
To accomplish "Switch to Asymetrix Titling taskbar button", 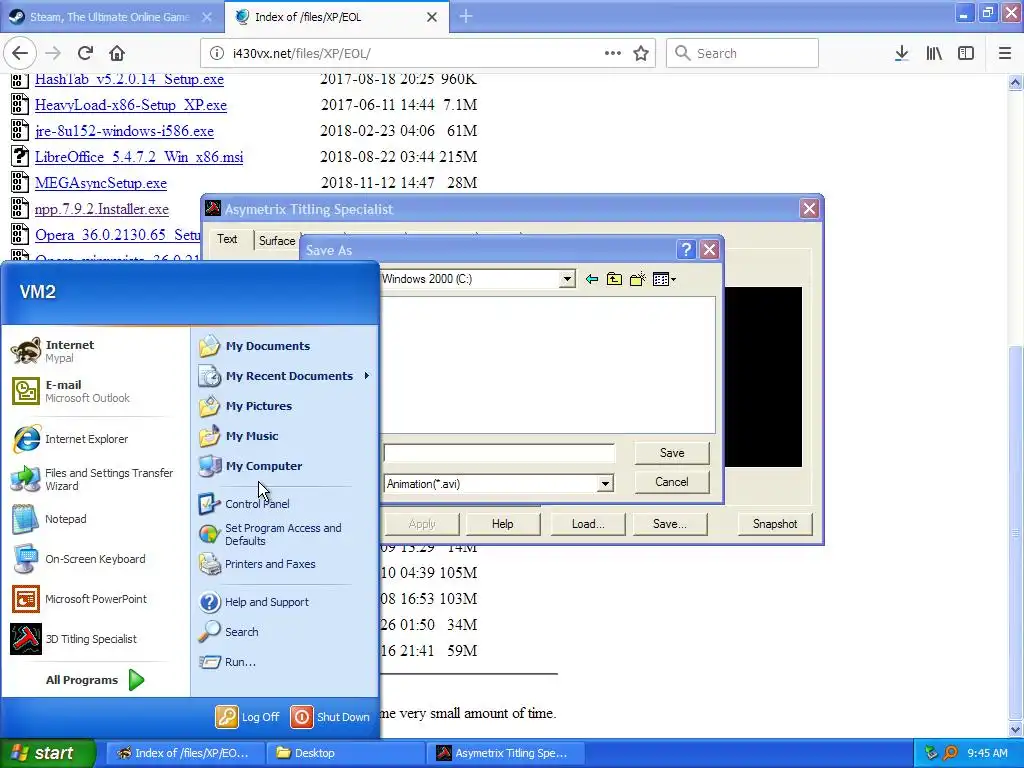I will point(505,753).
